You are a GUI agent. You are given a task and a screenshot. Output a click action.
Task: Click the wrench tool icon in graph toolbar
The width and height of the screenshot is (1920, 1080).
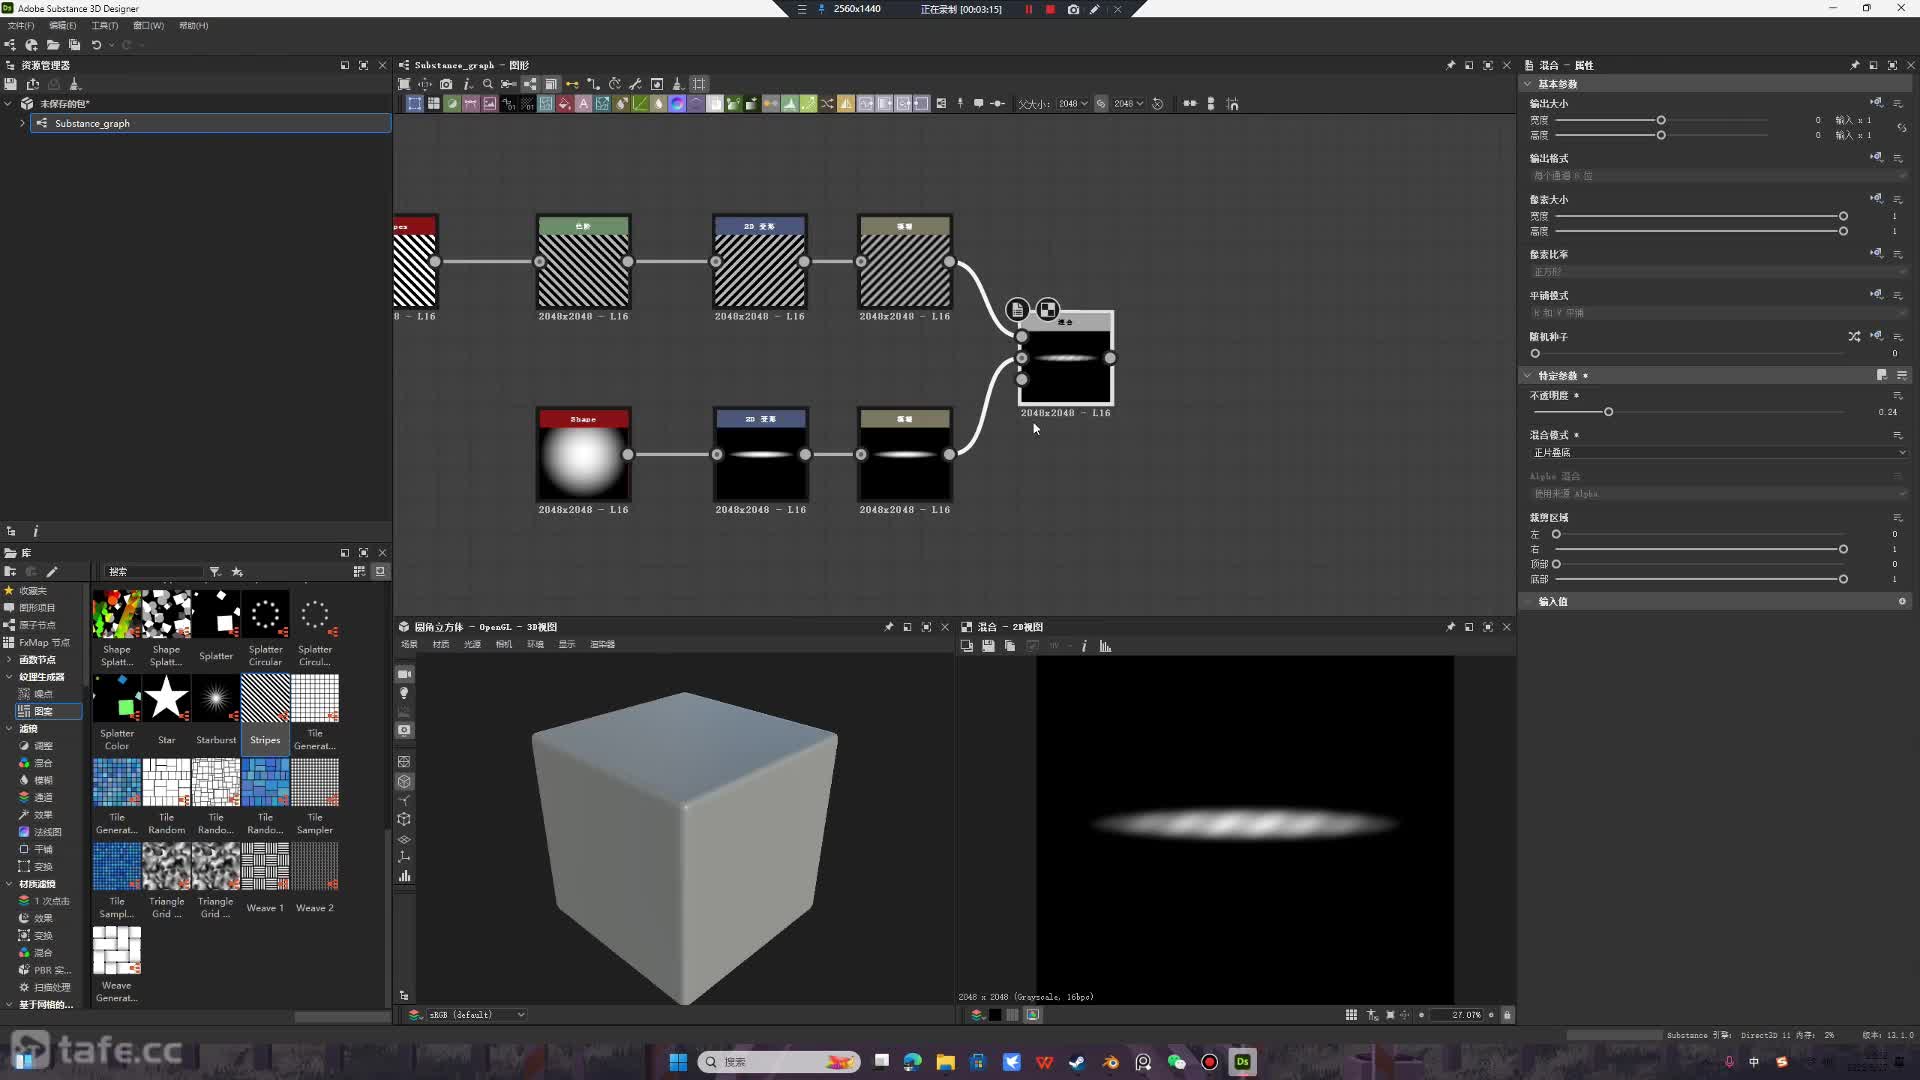[635, 84]
